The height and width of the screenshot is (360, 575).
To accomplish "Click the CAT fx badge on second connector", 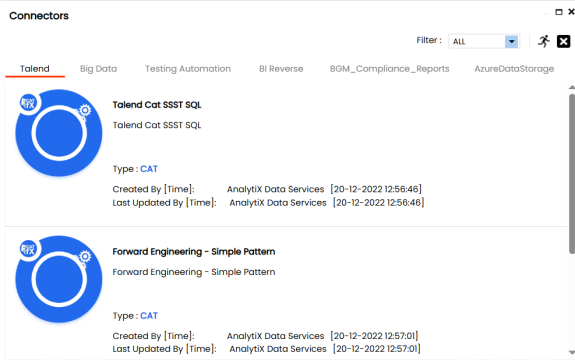I will tap(29, 249).
